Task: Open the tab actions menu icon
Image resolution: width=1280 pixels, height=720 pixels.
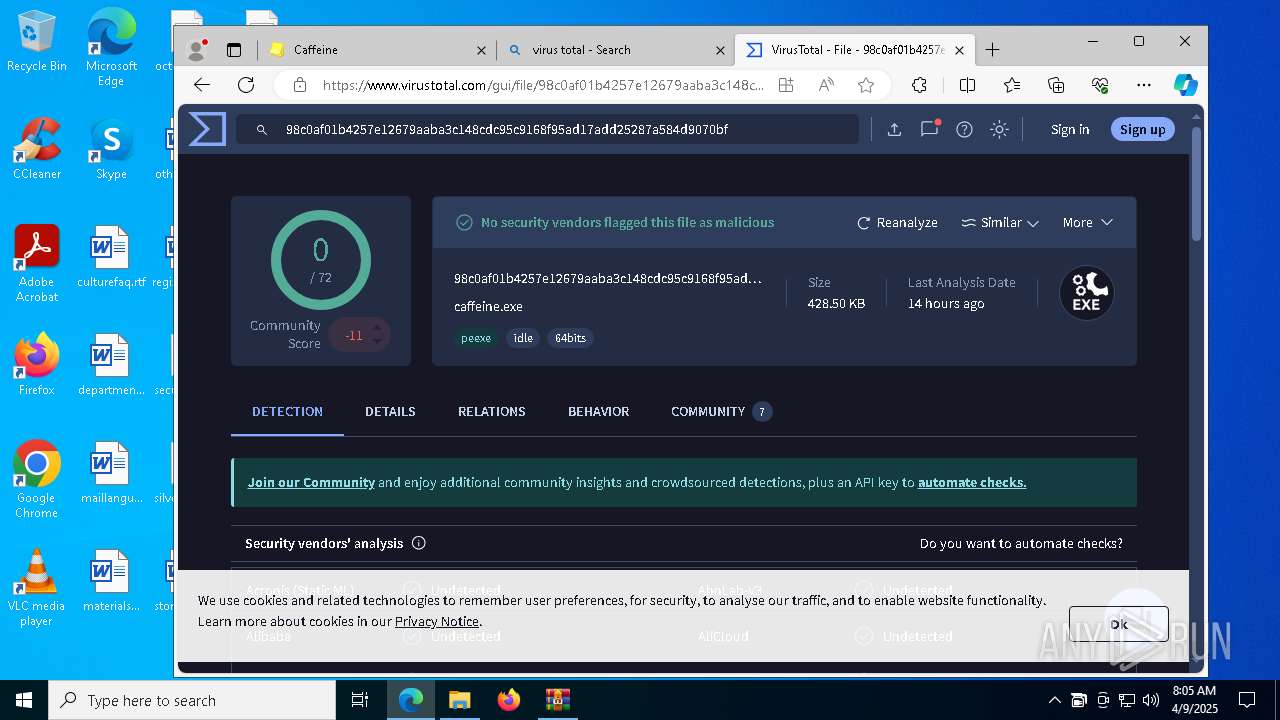Action: coord(234,49)
